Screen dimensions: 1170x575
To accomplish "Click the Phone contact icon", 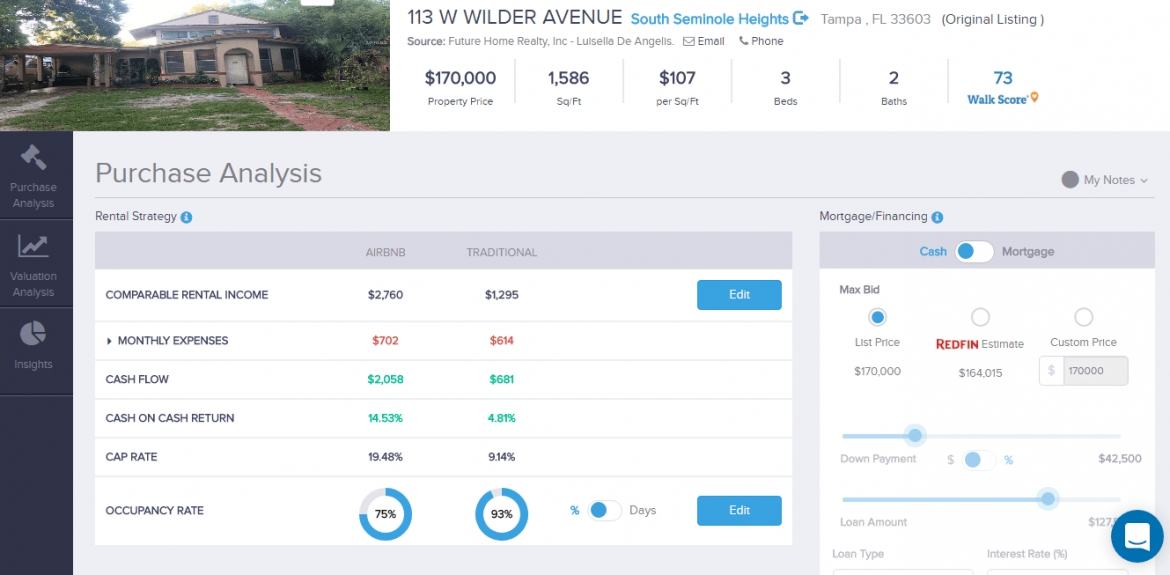I will click(744, 42).
